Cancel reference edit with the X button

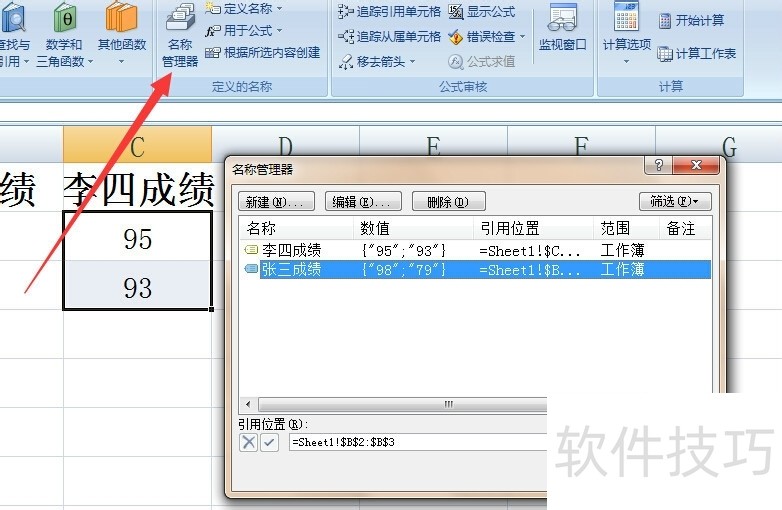point(248,442)
